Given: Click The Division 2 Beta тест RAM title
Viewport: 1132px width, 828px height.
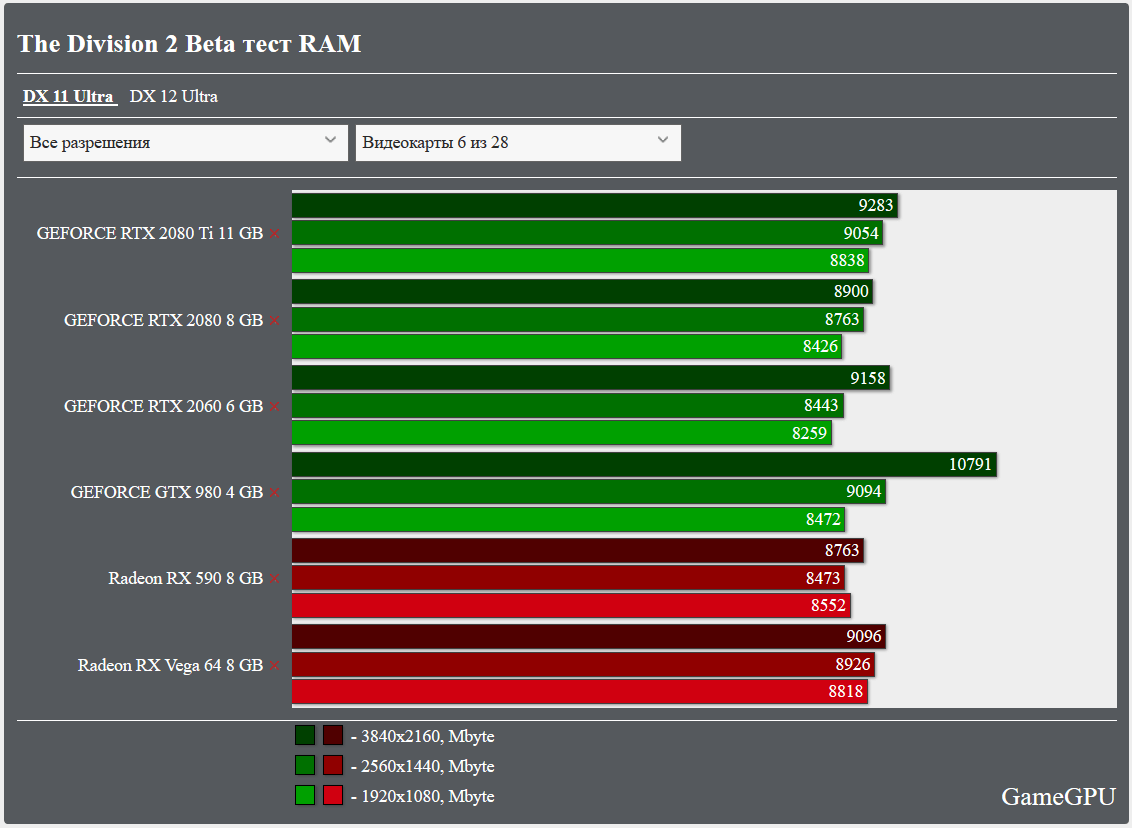Looking at the screenshot, I should (x=189, y=44).
